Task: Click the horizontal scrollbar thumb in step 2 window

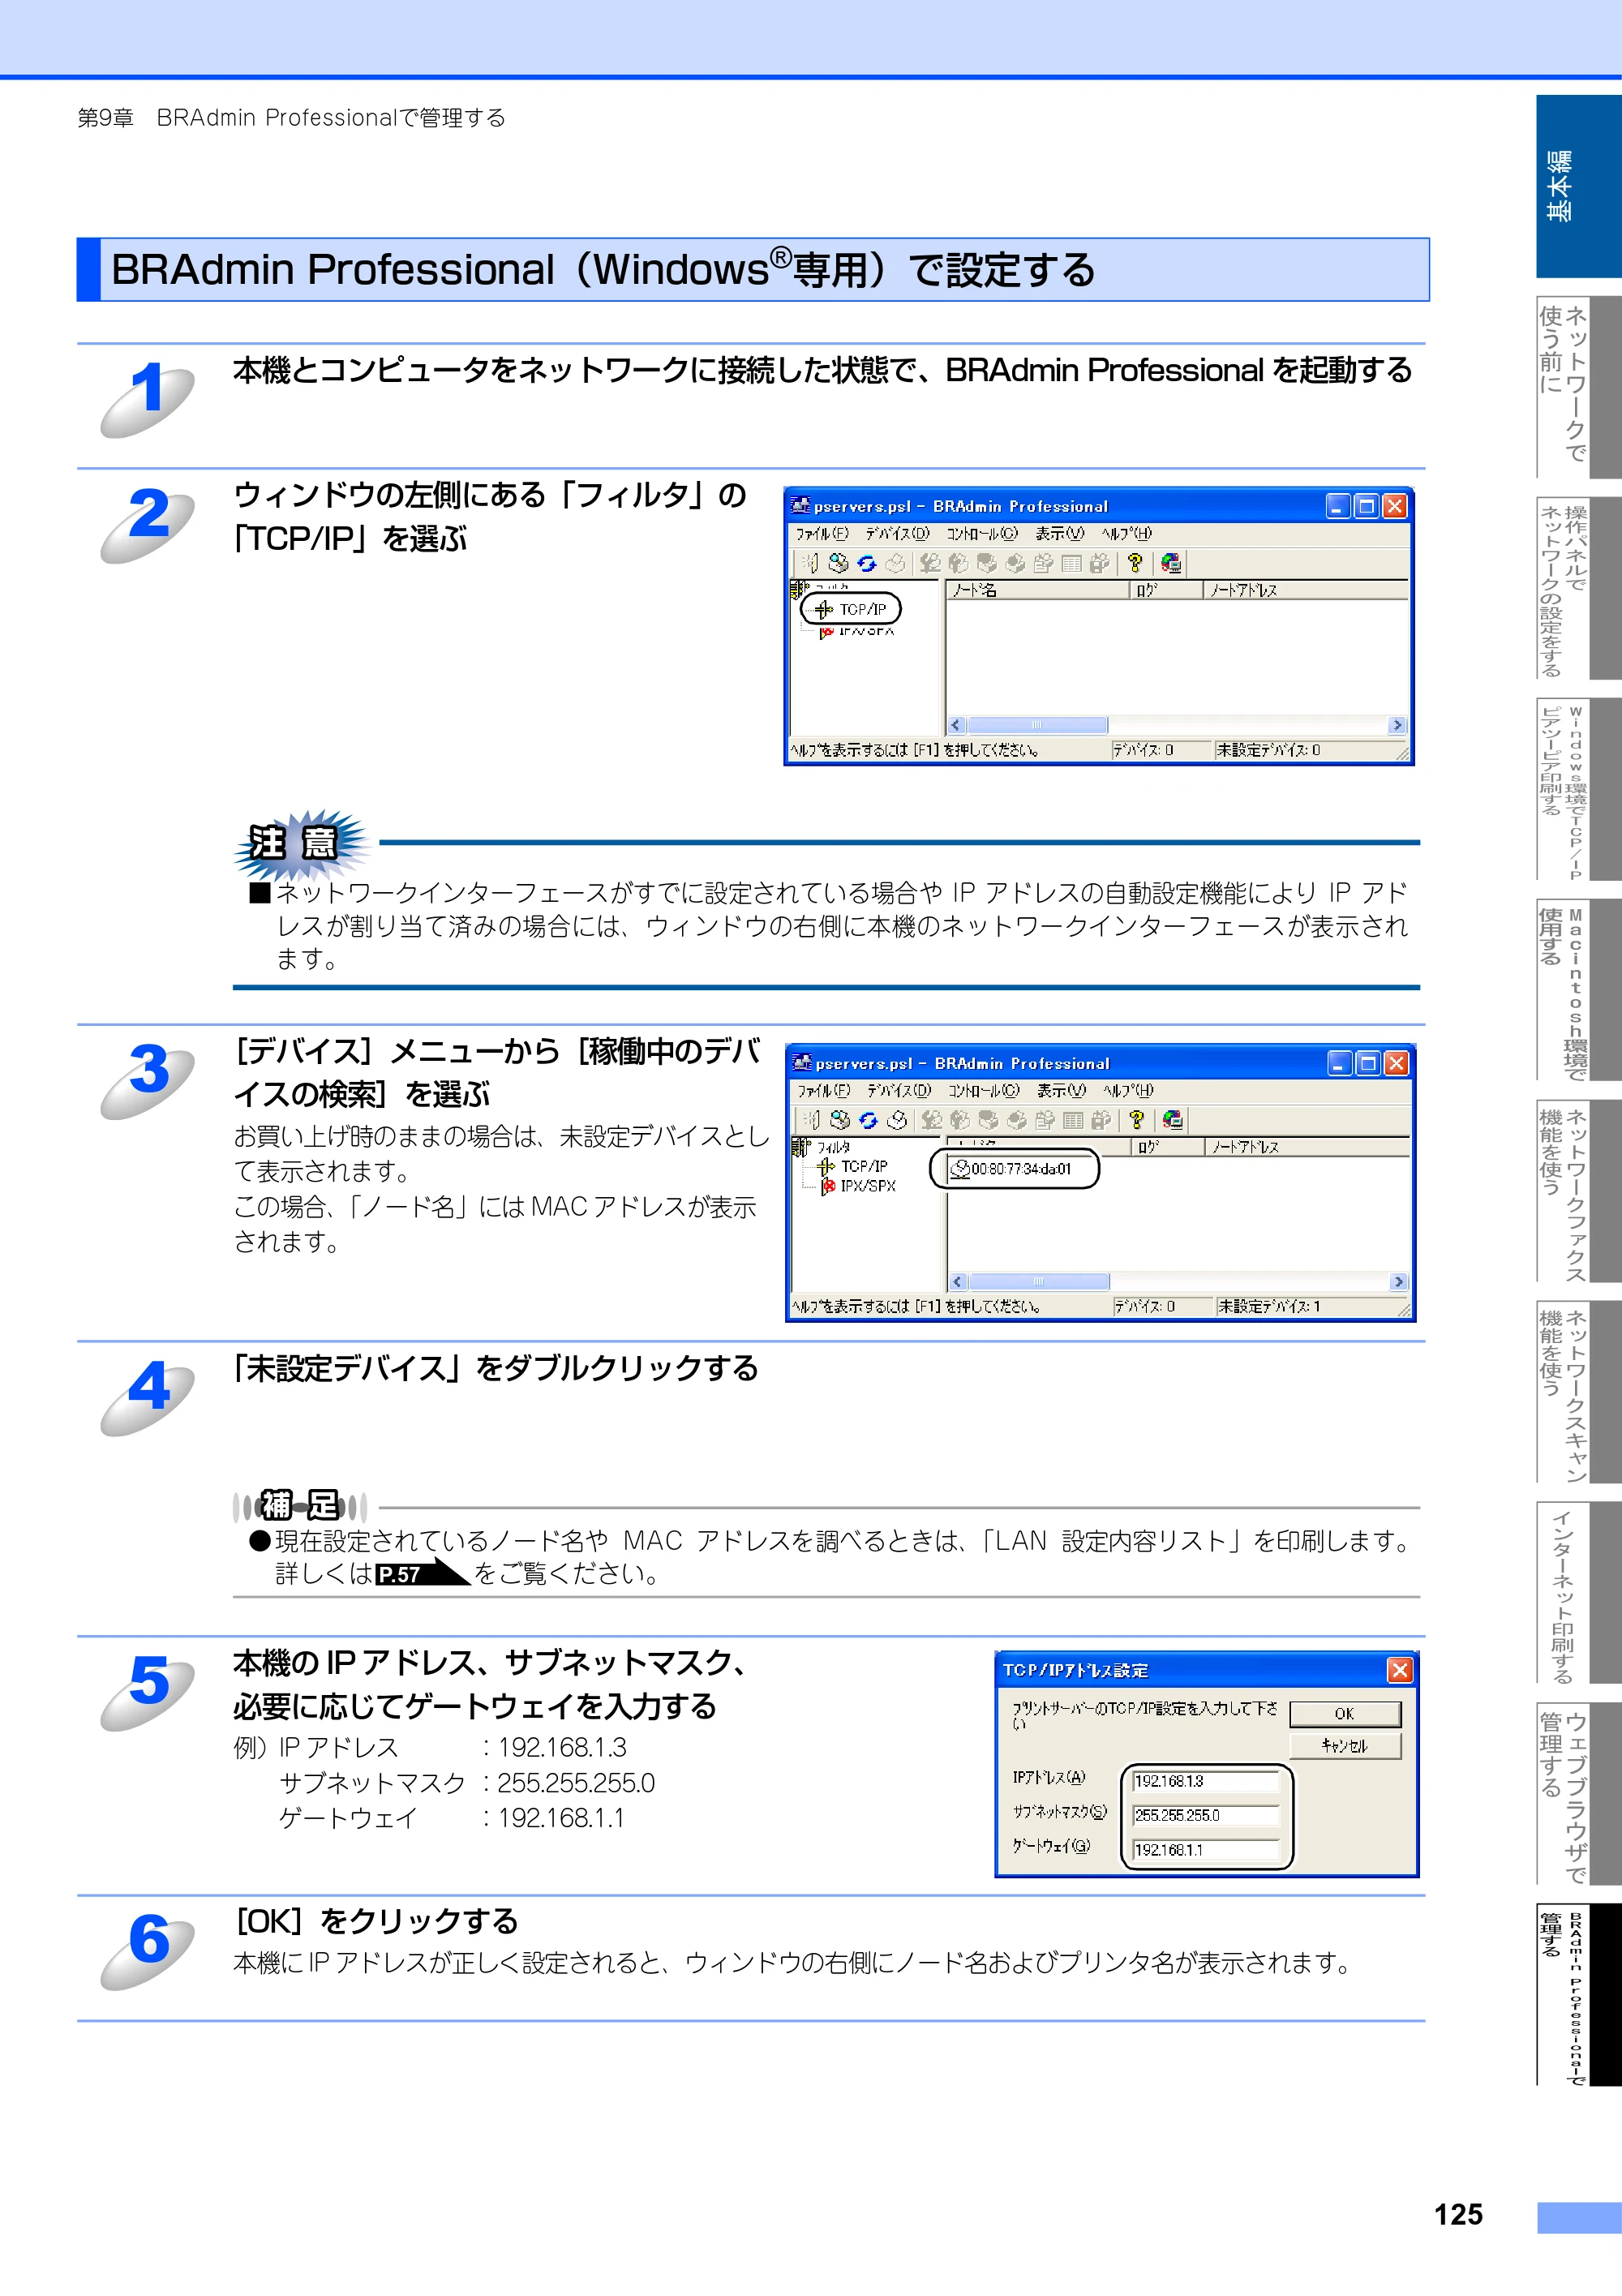Action: 1037,725
